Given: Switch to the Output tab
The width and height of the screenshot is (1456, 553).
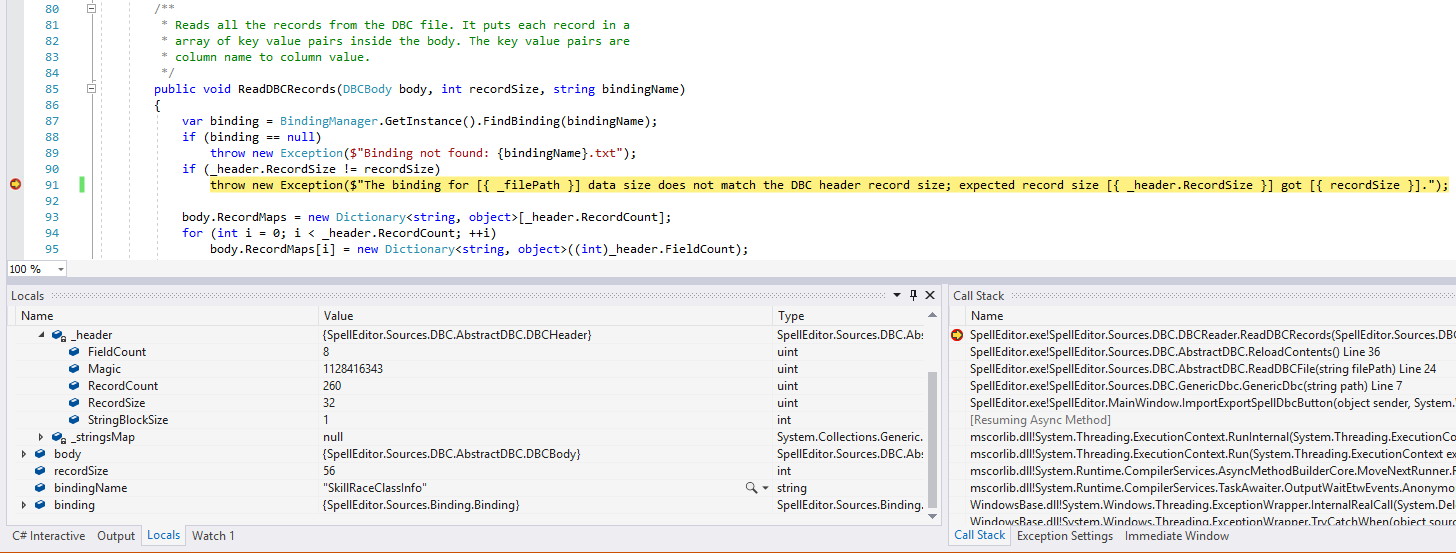Looking at the screenshot, I should [116, 536].
